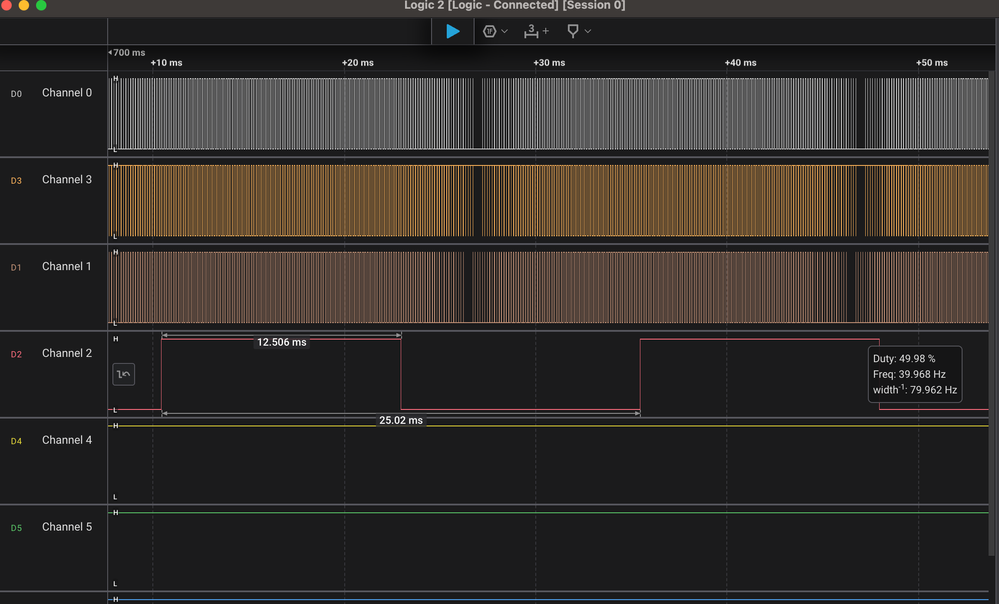Screen dimensions: 999x604
Task: Click the 25.02 ms period measurement
Action: (401, 421)
